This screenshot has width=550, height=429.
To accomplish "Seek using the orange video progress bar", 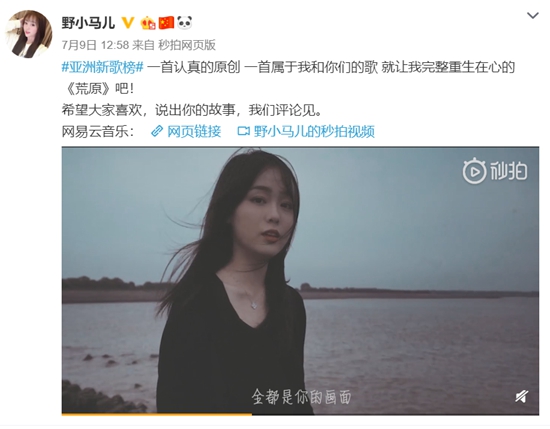I will pyautogui.click(x=300, y=415).
